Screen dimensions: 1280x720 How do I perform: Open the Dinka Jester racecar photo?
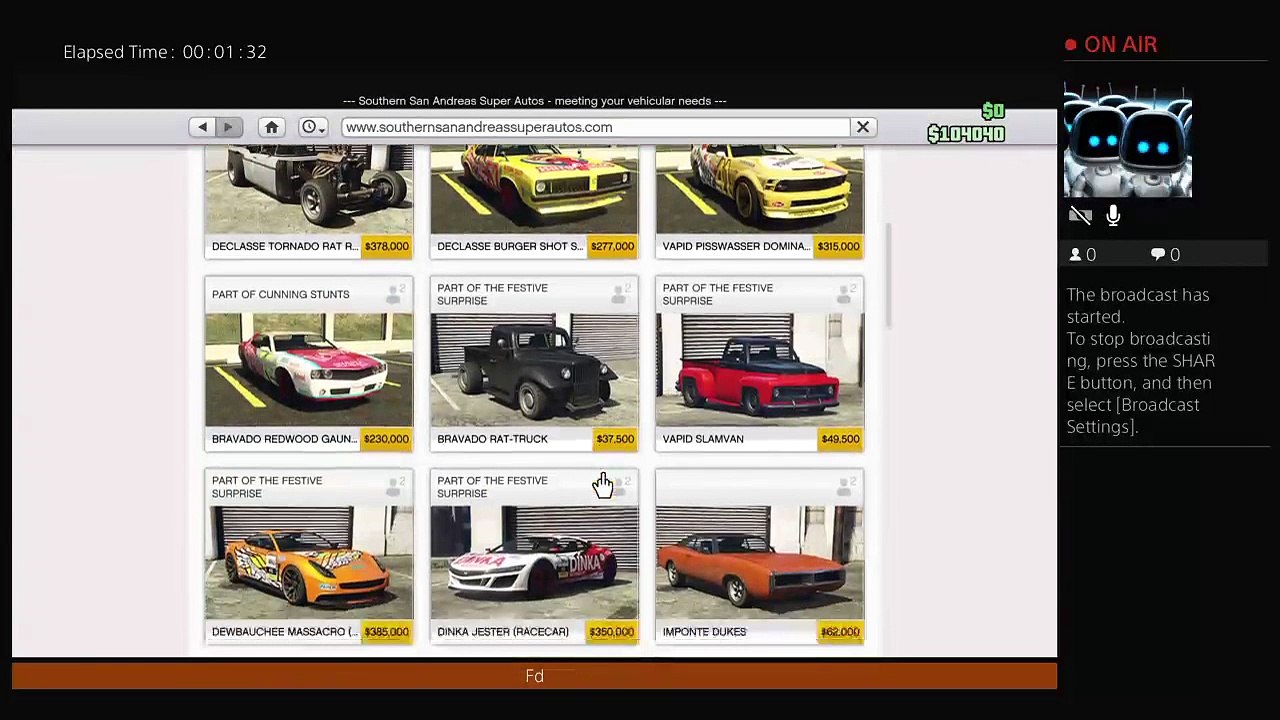coord(534,563)
